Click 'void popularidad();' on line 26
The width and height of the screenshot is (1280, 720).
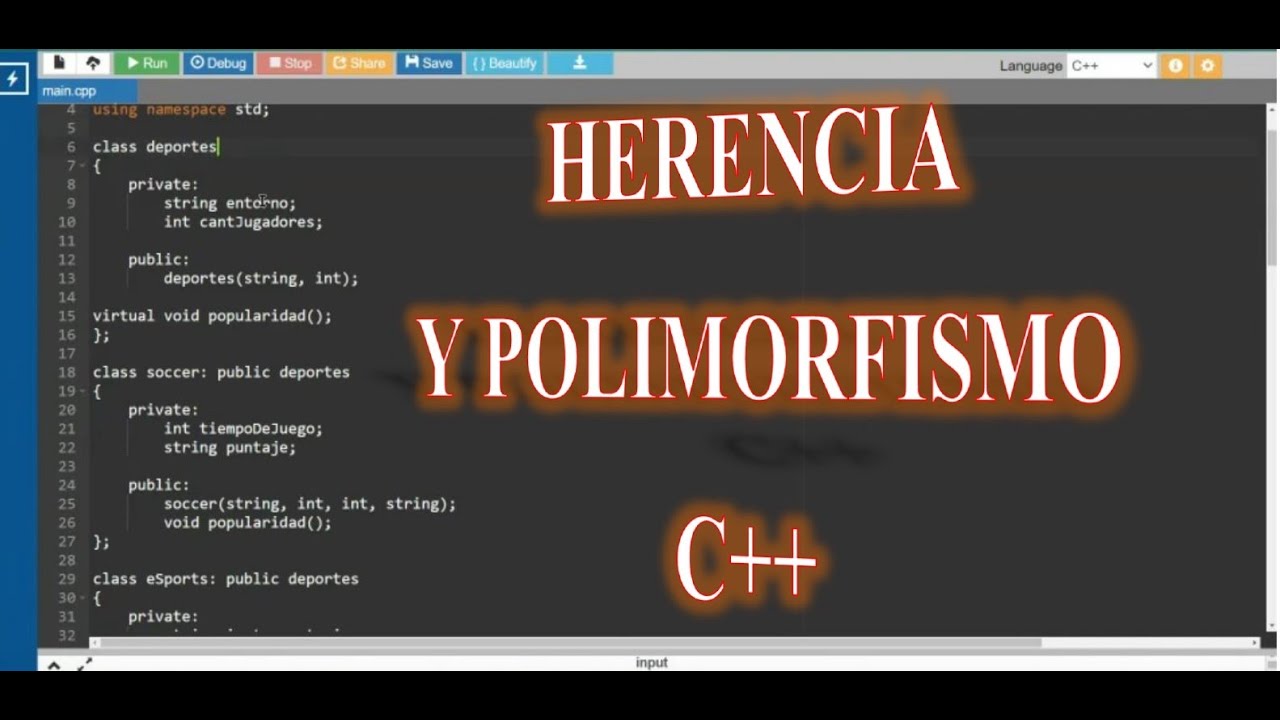click(248, 523)
